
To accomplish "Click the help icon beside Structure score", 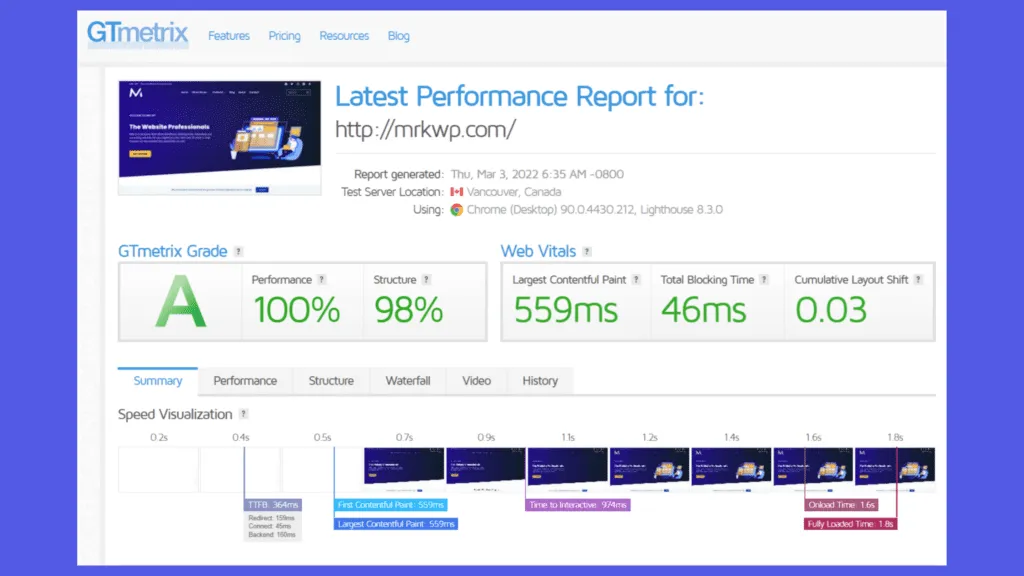I will tap(426, 280).
